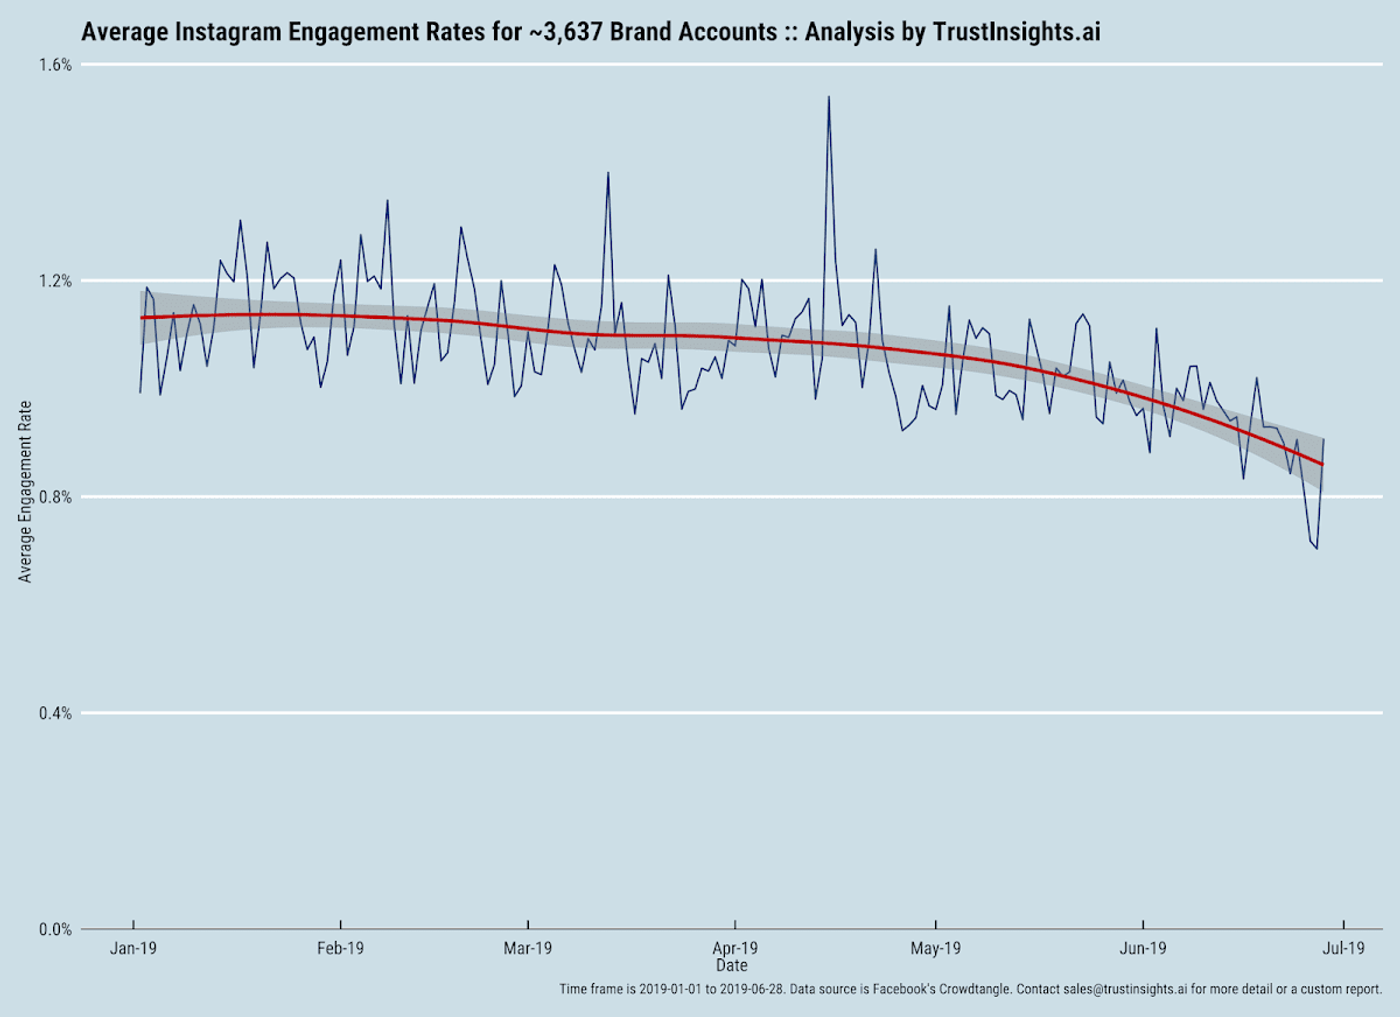Select the 0.4% axis label

pyautogui.click(x=55, y=713)
